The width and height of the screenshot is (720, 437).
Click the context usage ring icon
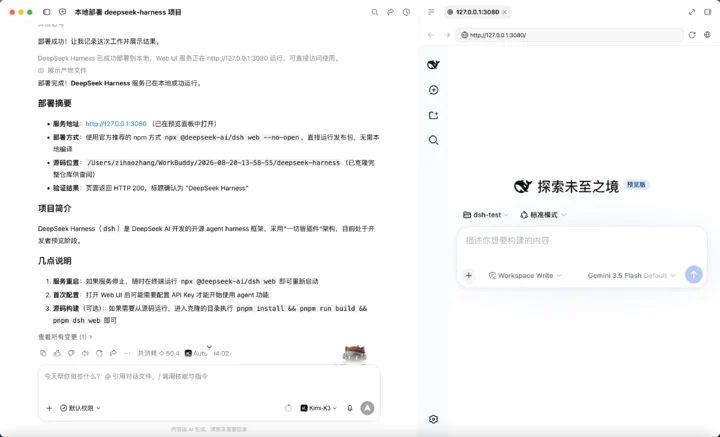(288, 408)
